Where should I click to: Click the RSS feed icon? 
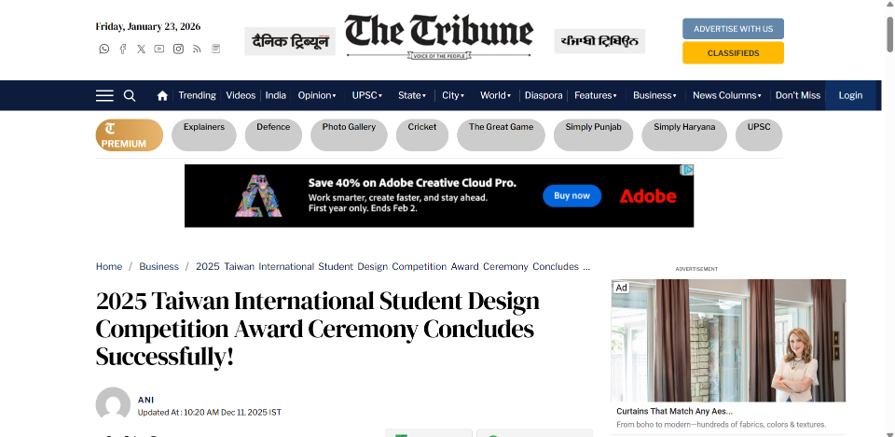point(197,49)
